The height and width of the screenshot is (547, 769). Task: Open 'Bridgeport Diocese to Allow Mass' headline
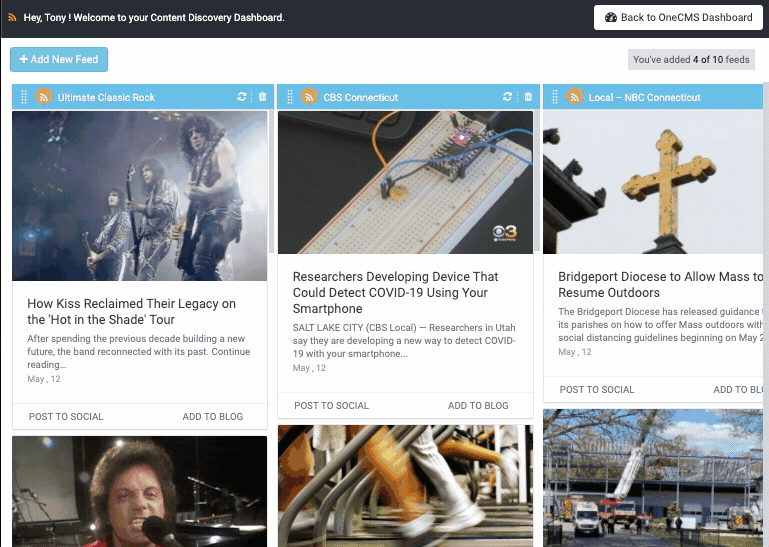coord(660,285)
